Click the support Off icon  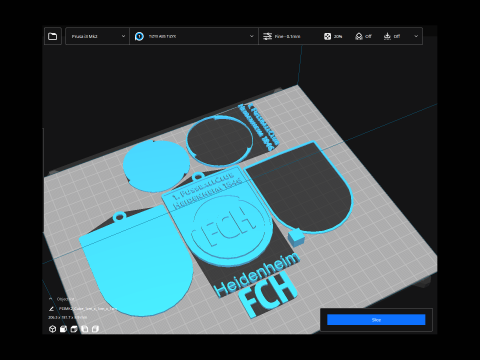click(x=359, y=36)
